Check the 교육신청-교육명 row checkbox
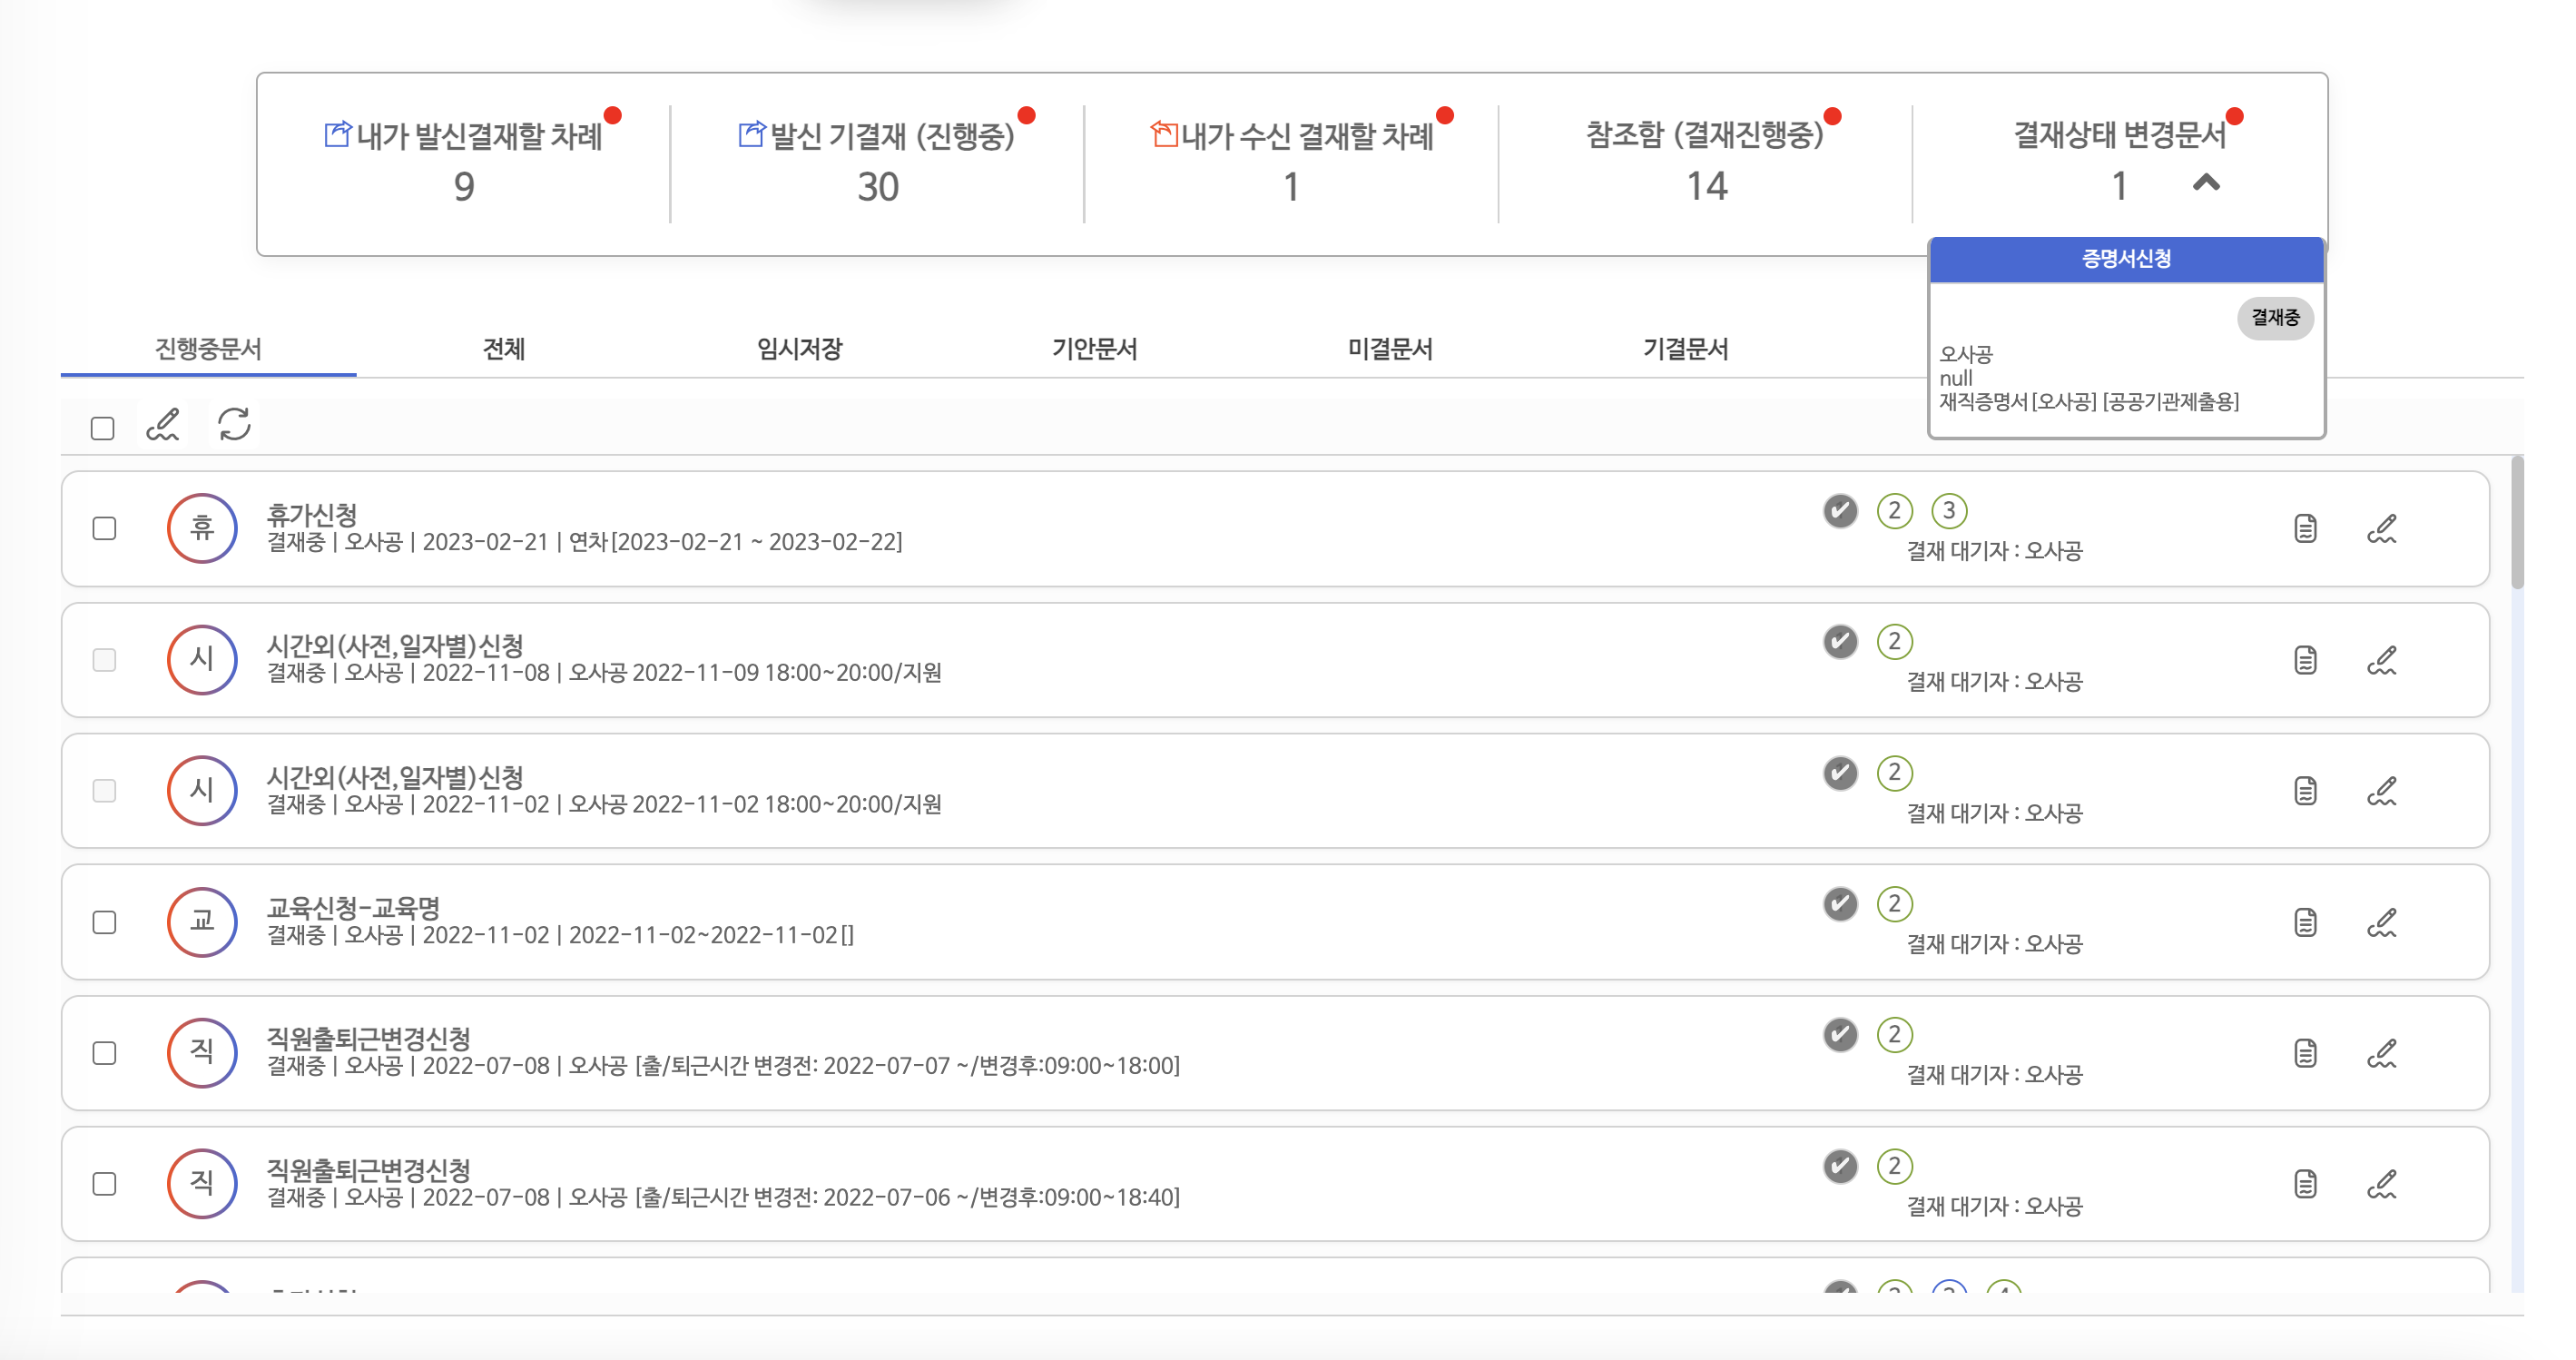 coord(104,922)
